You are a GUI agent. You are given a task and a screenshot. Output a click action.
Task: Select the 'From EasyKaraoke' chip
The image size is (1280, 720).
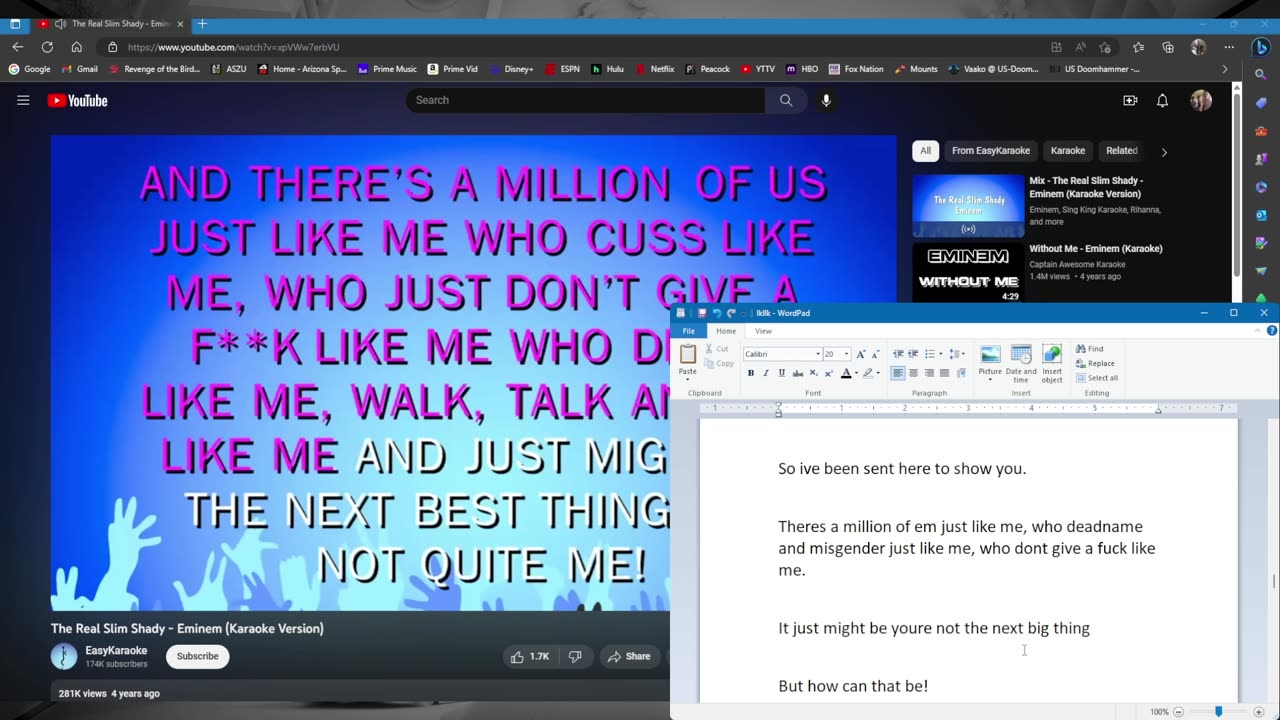[991, 151]
